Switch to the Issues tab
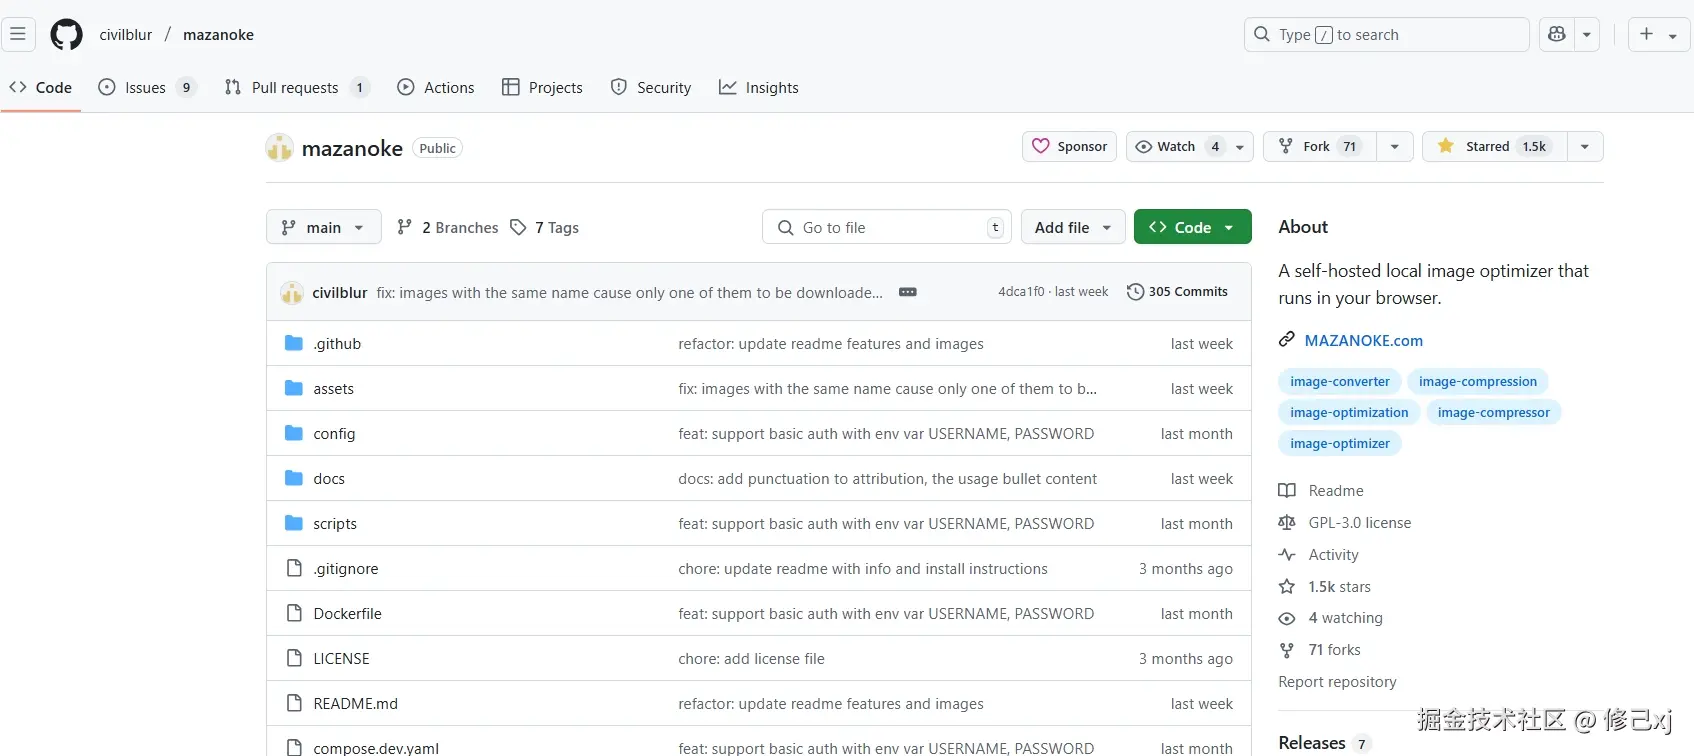This screenshot has height=756, width=1694. tap(146, 87)
